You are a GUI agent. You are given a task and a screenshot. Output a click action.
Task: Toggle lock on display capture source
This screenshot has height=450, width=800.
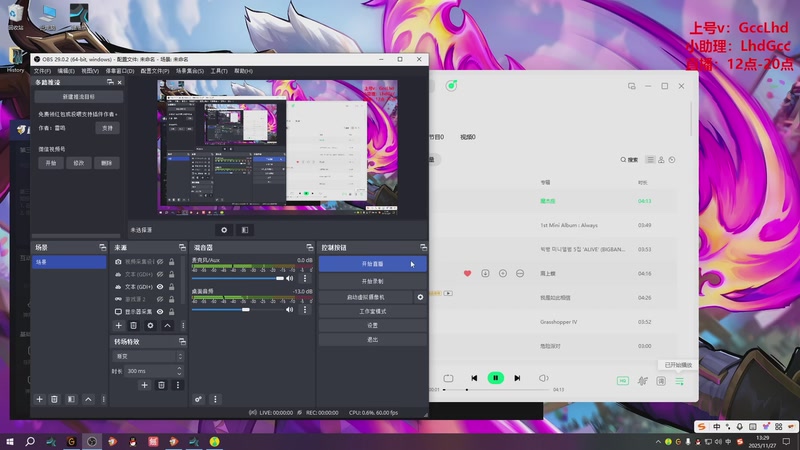click(x=172, y=312)
